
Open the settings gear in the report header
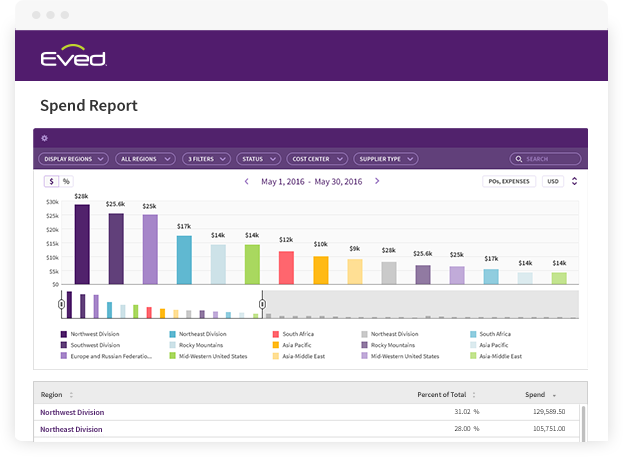tap(44, 138)
